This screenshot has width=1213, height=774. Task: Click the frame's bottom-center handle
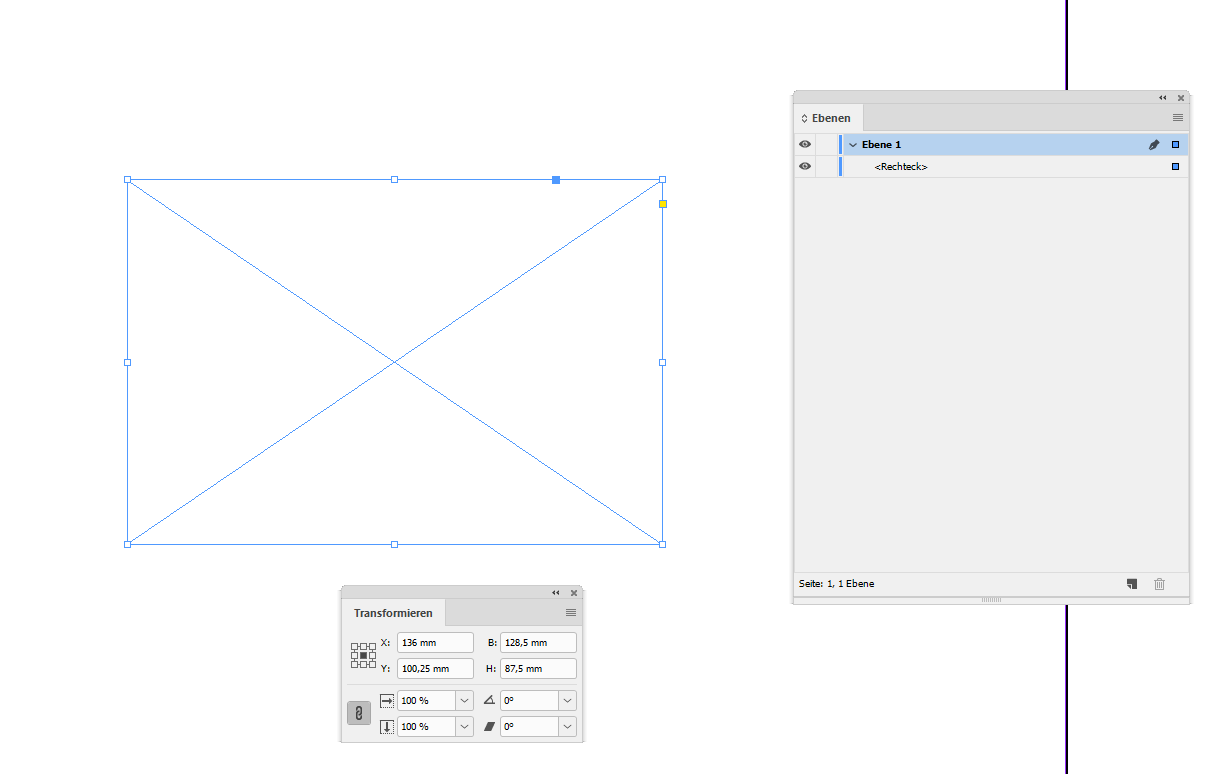pos(394,544)
